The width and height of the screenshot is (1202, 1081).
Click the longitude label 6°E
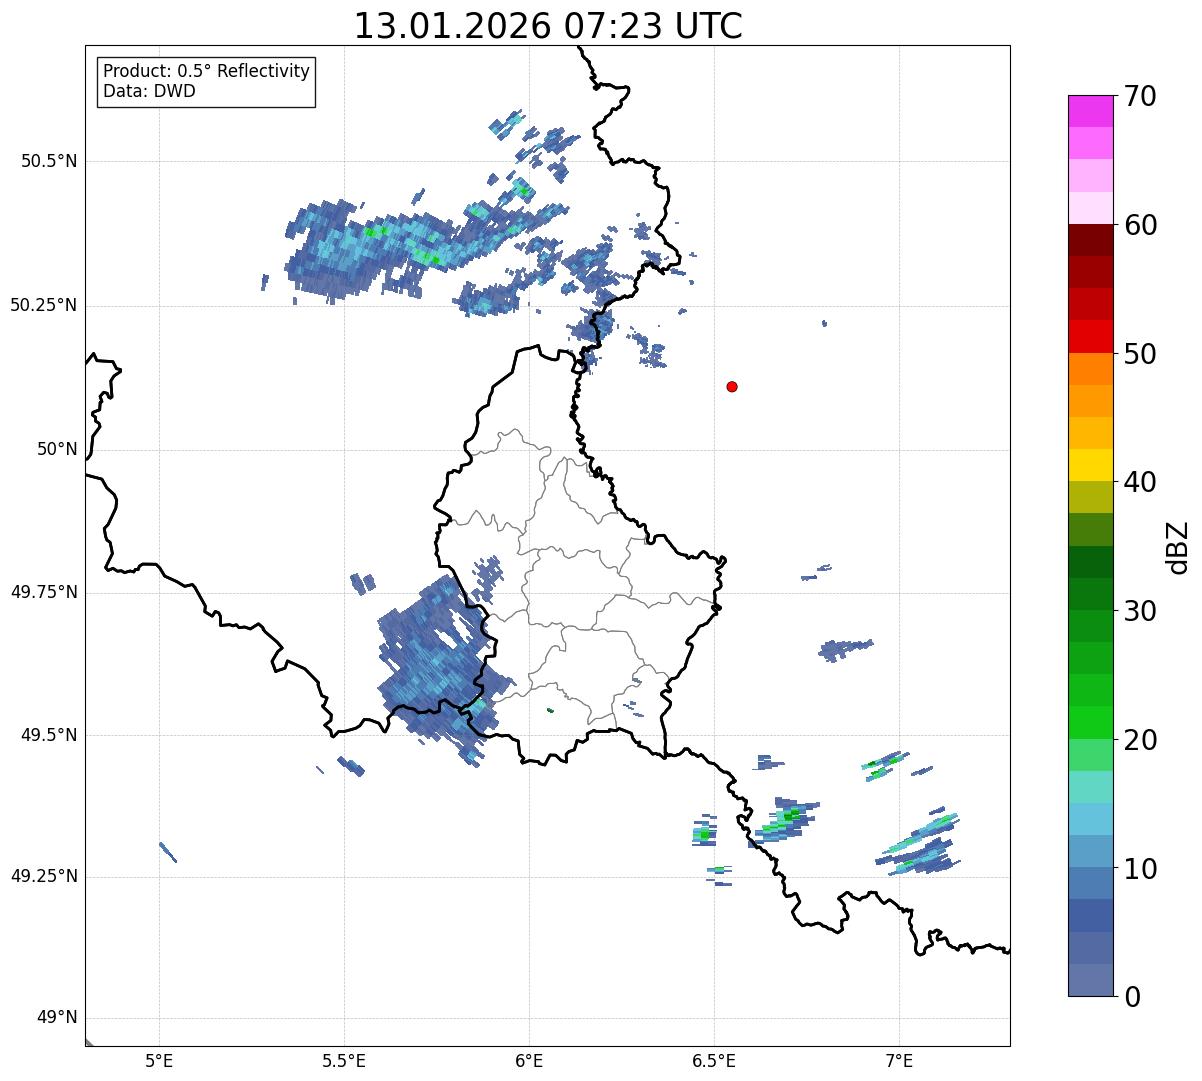pos(529,1060)
